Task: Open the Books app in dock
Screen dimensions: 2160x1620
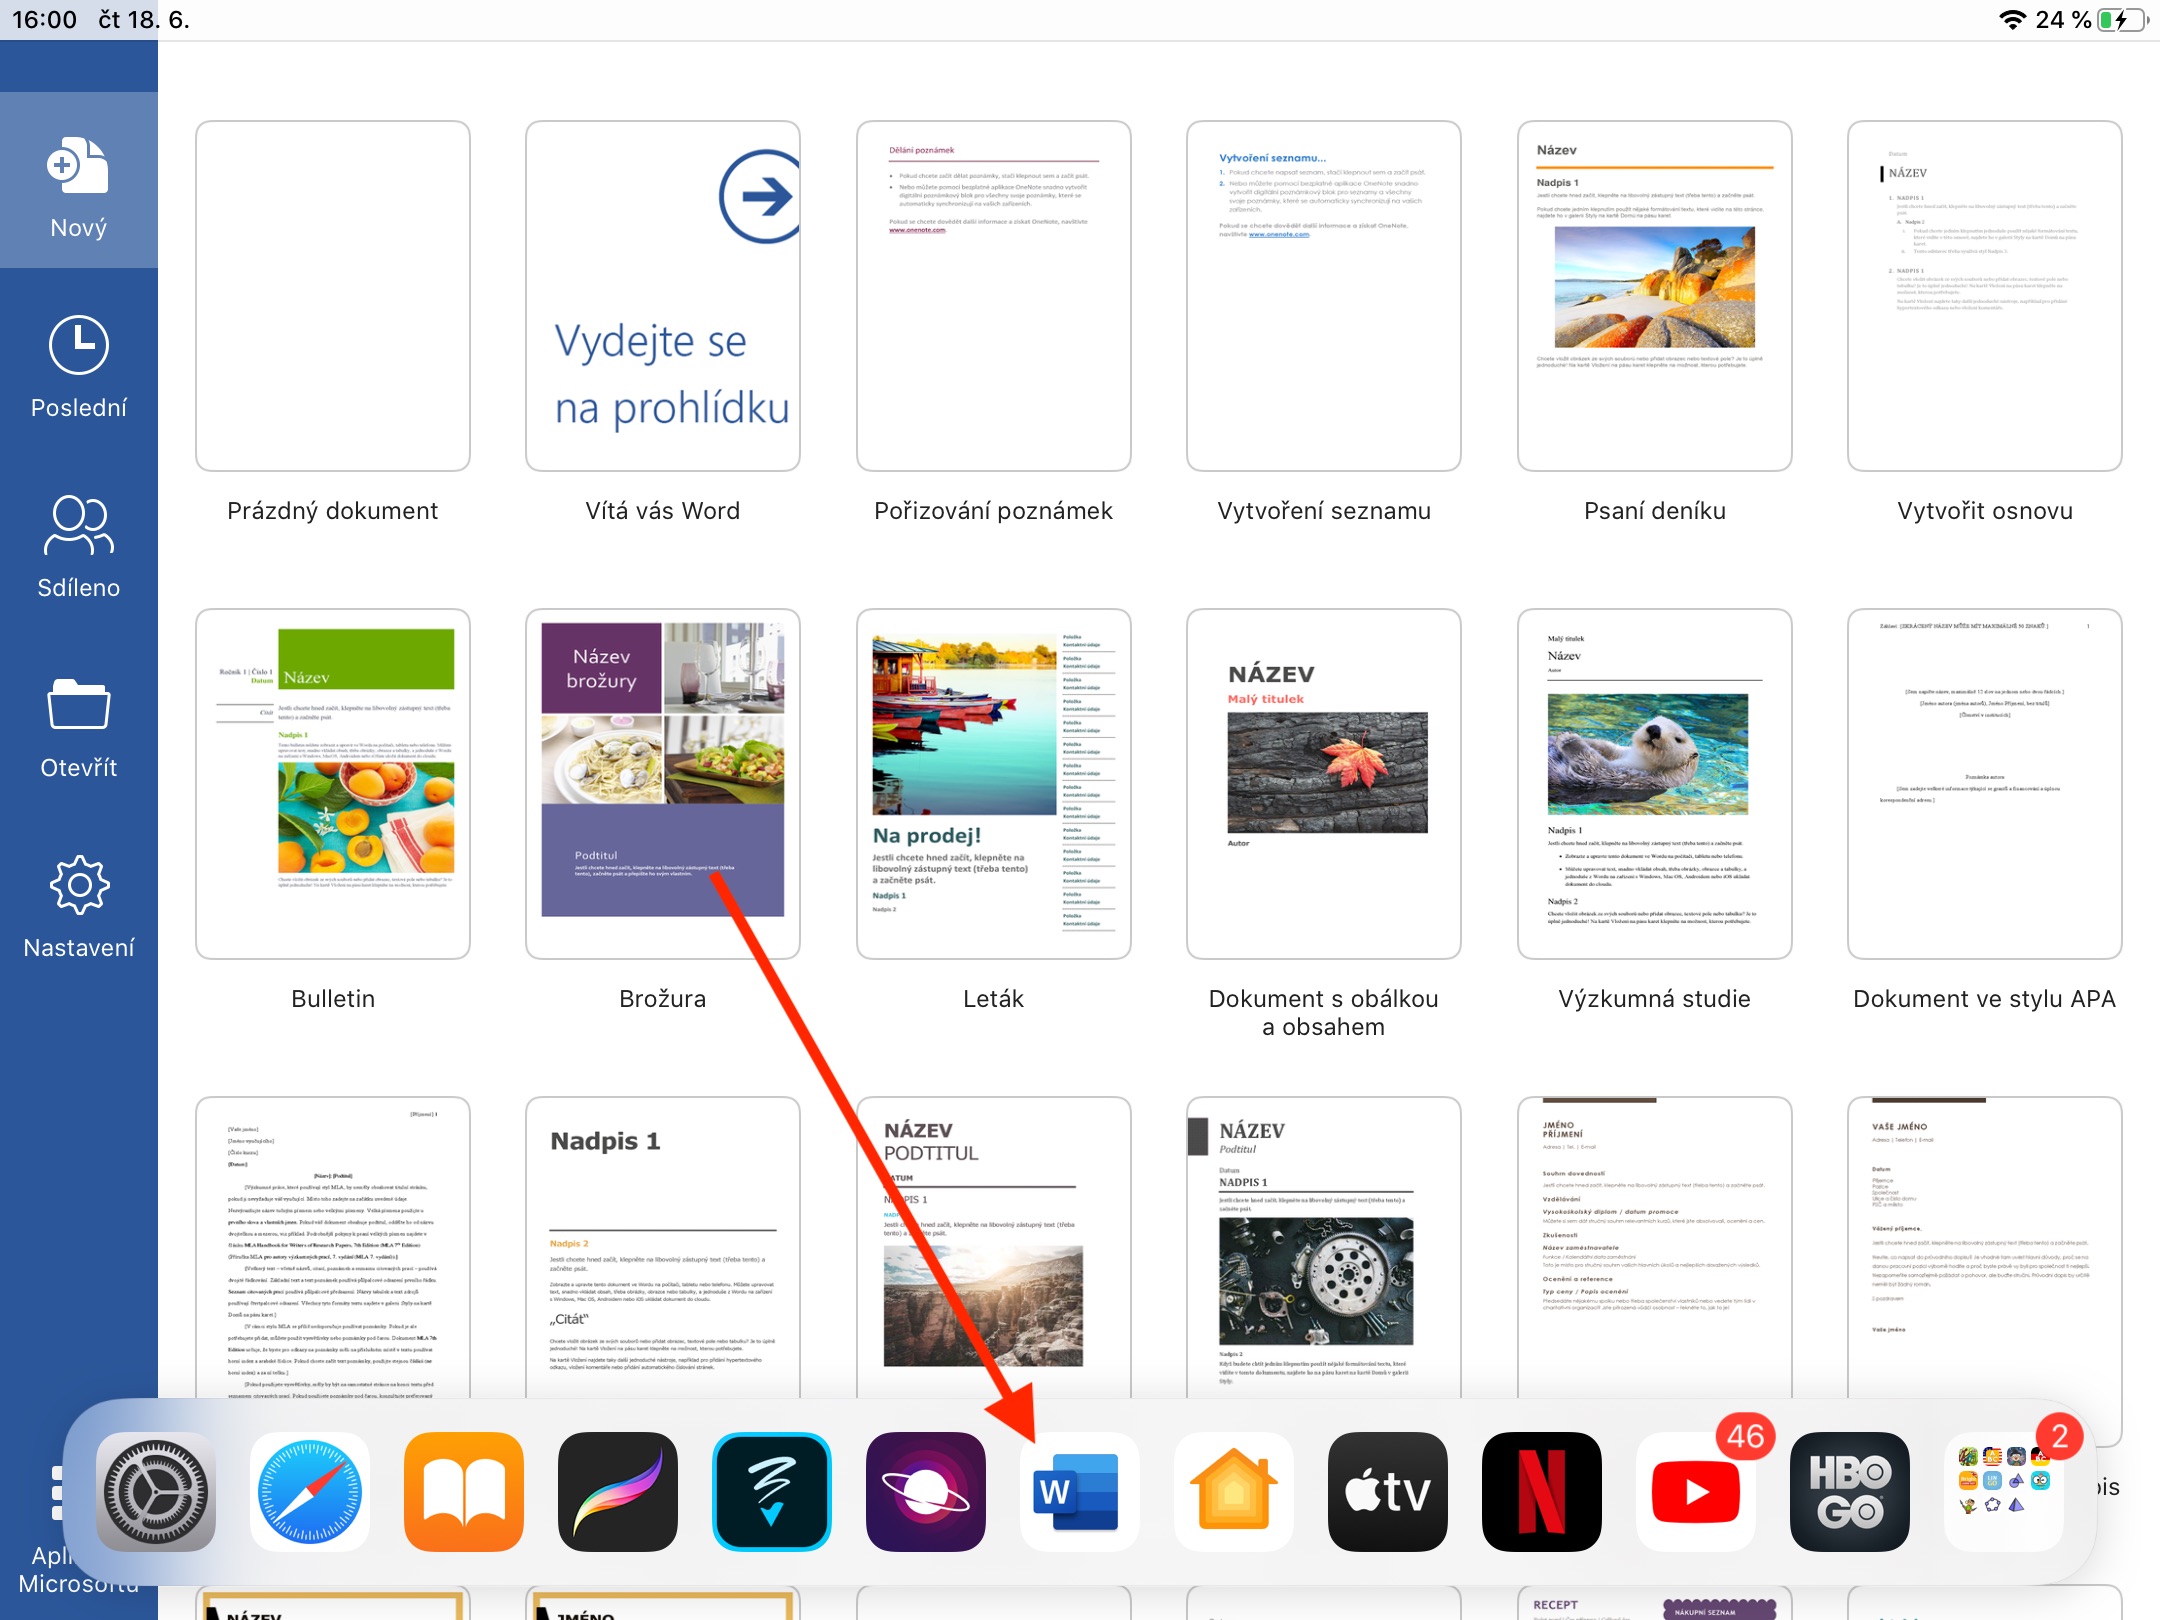Action: pyautogui.click(x=463, y=1491)
